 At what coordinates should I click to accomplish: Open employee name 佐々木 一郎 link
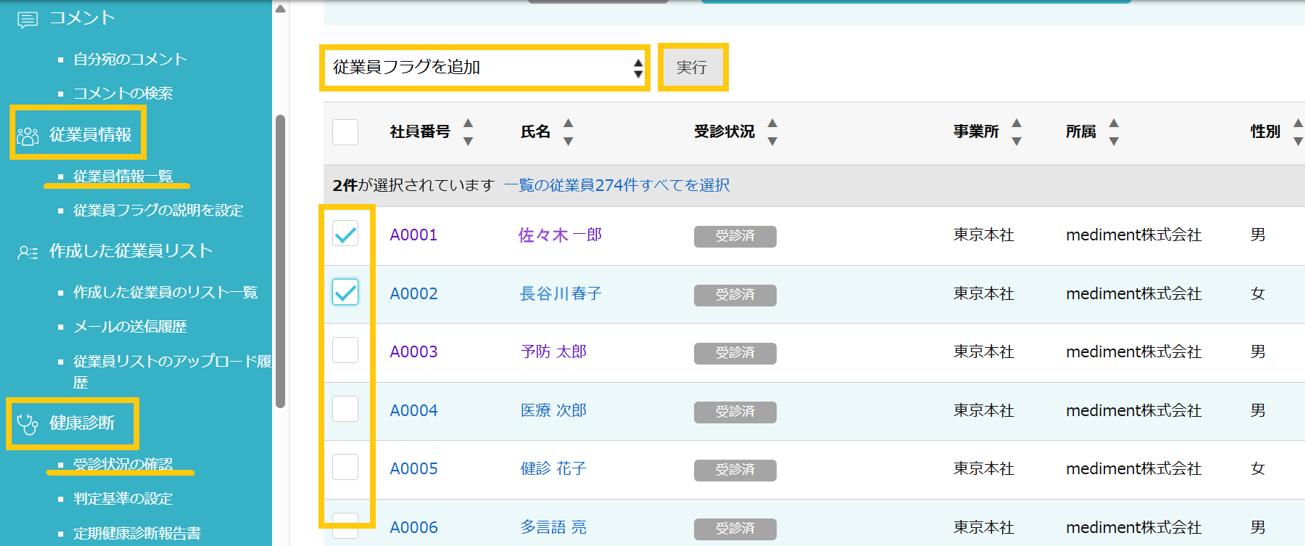560,235
